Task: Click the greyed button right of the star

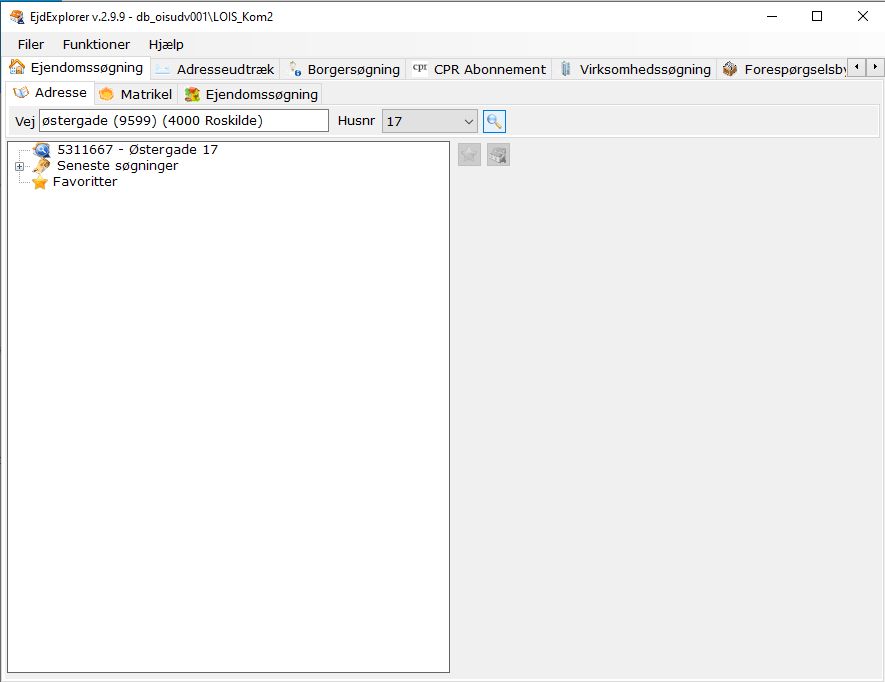Action: tap(498, 155)
